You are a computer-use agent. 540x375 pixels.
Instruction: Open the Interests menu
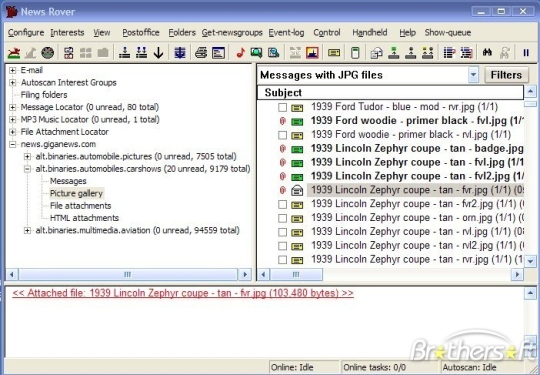[x=68, y=33]
